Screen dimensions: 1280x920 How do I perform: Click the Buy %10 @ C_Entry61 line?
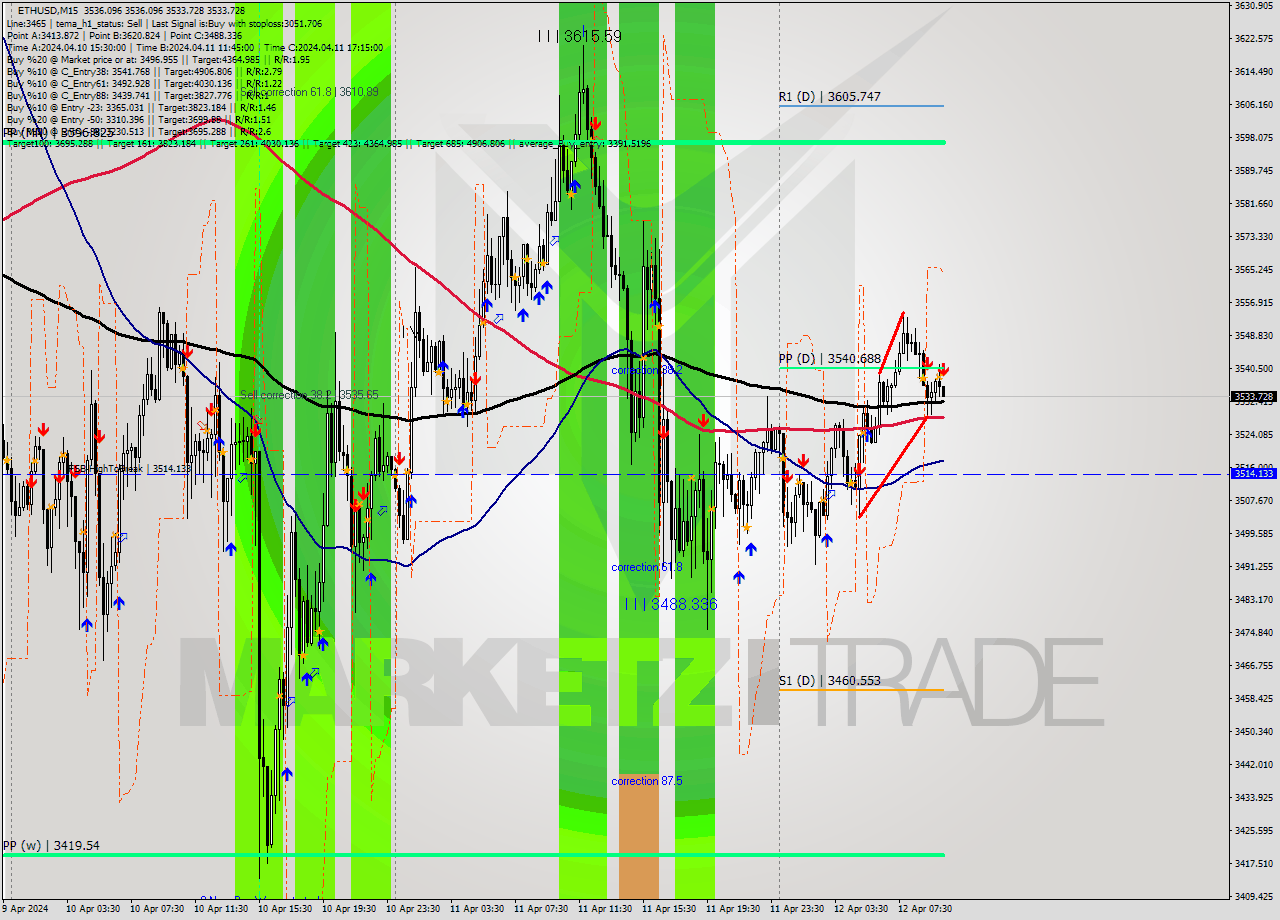click(x=145, y=84)
